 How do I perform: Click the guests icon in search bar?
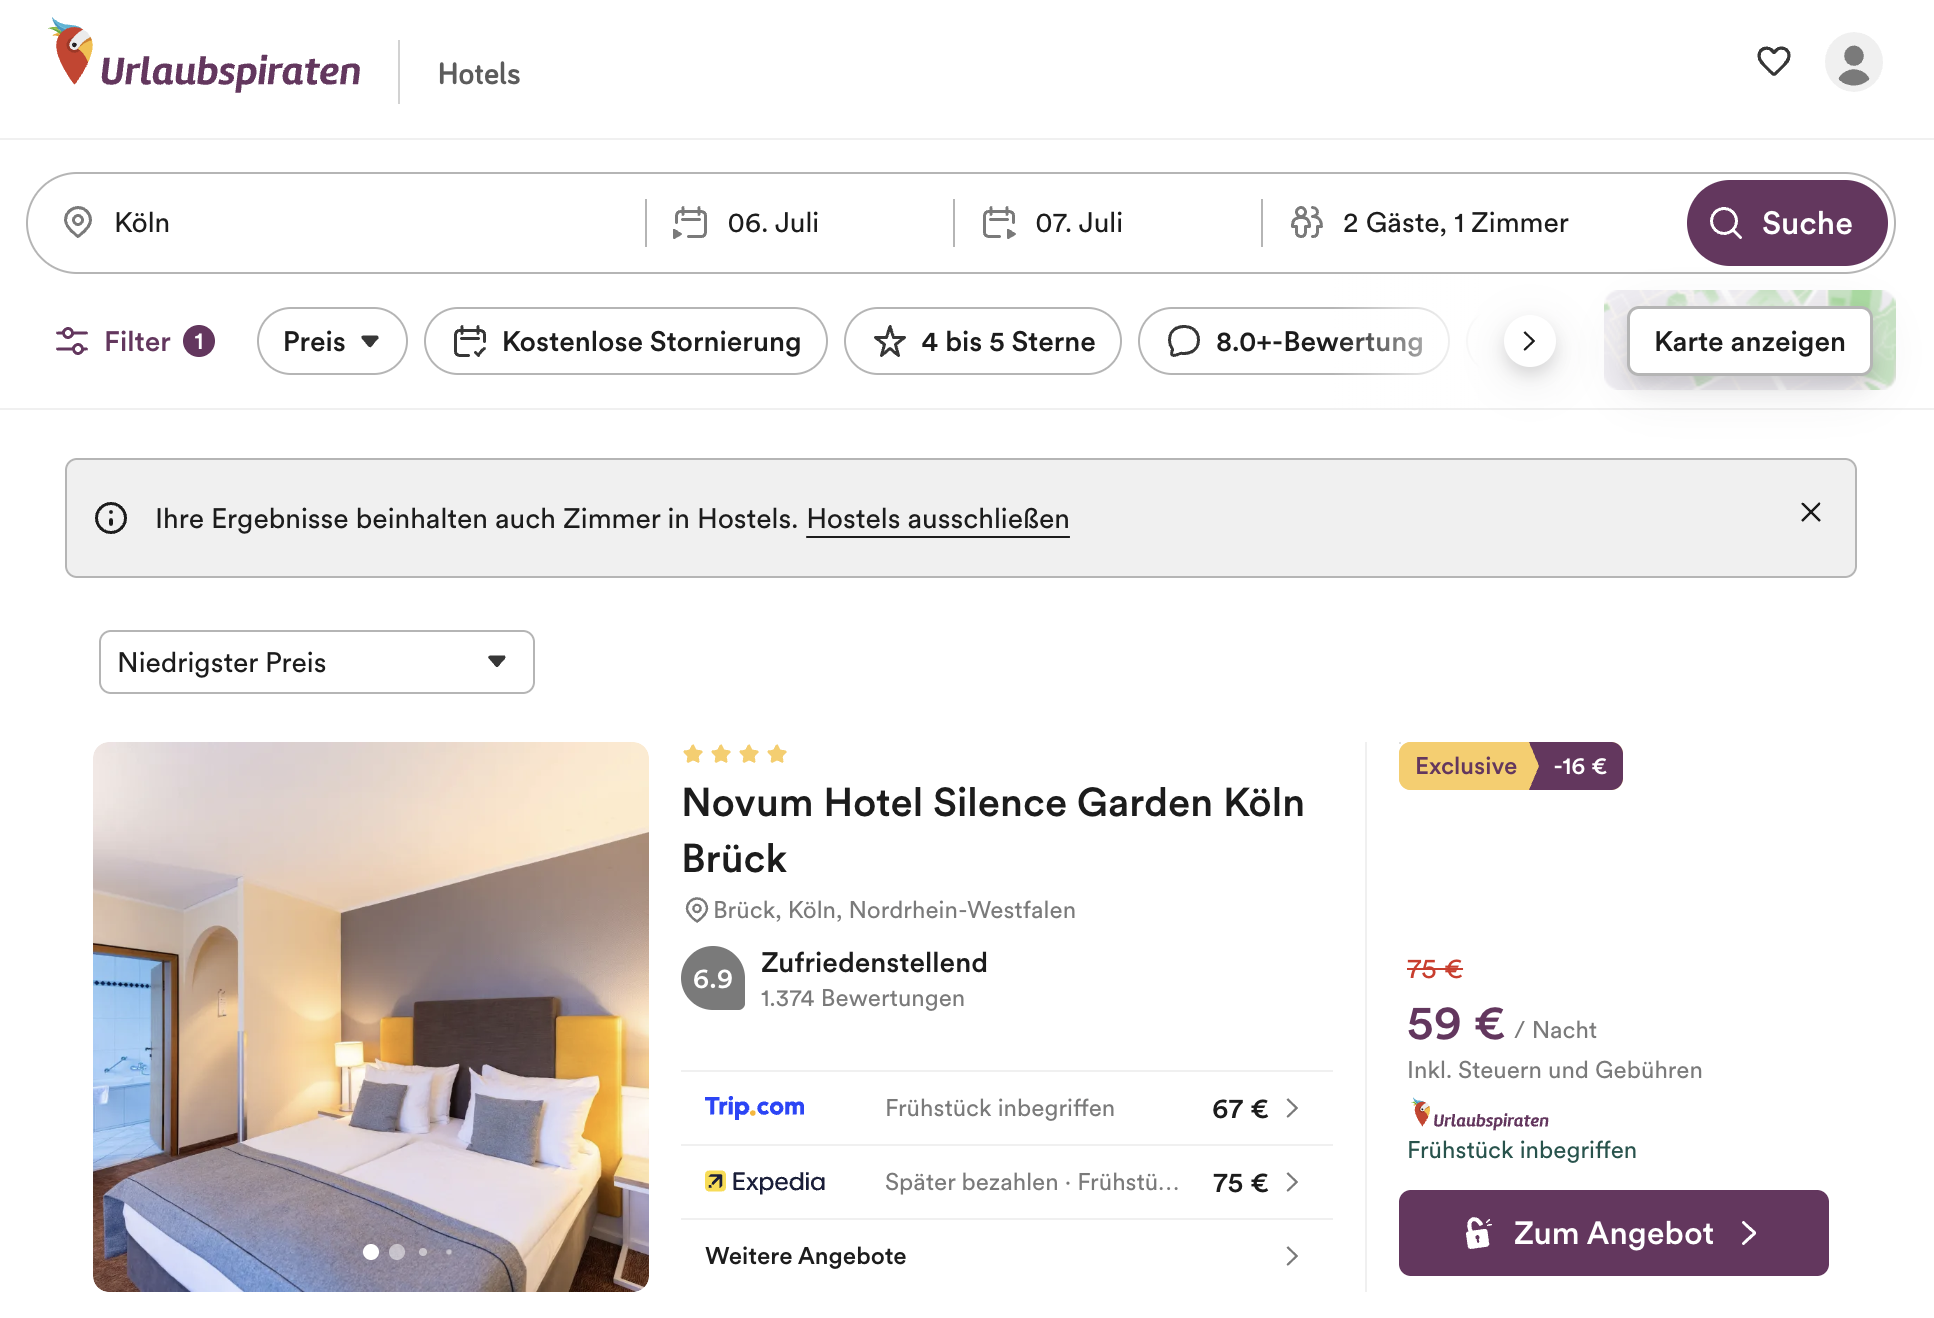click(1306, 222)
